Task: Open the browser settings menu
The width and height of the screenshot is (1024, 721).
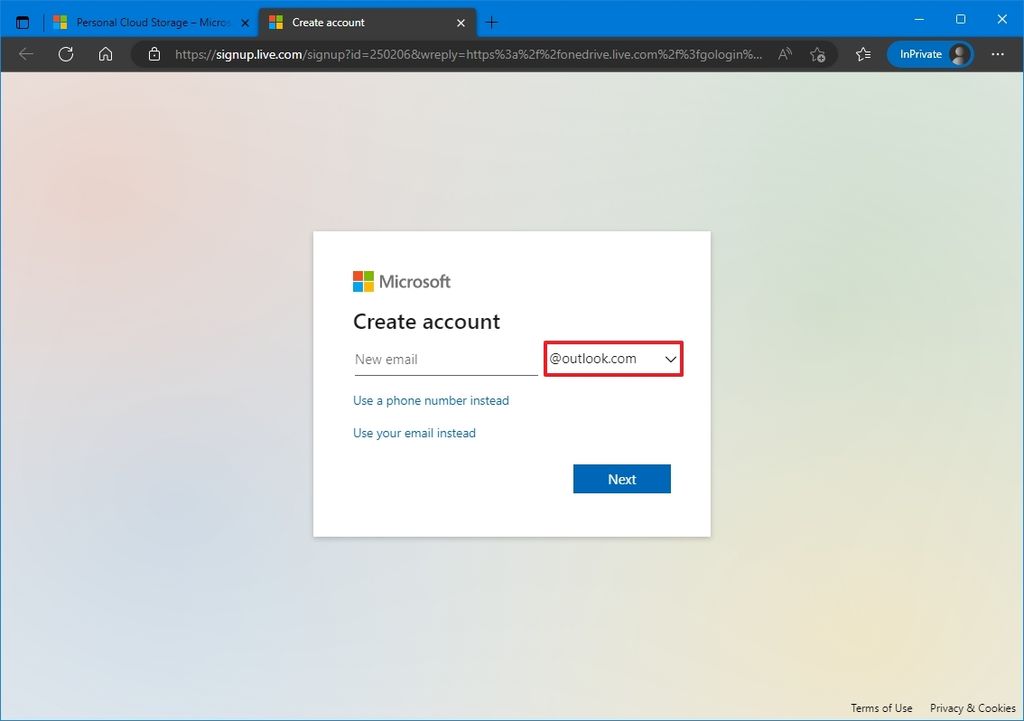Action: 998,54
